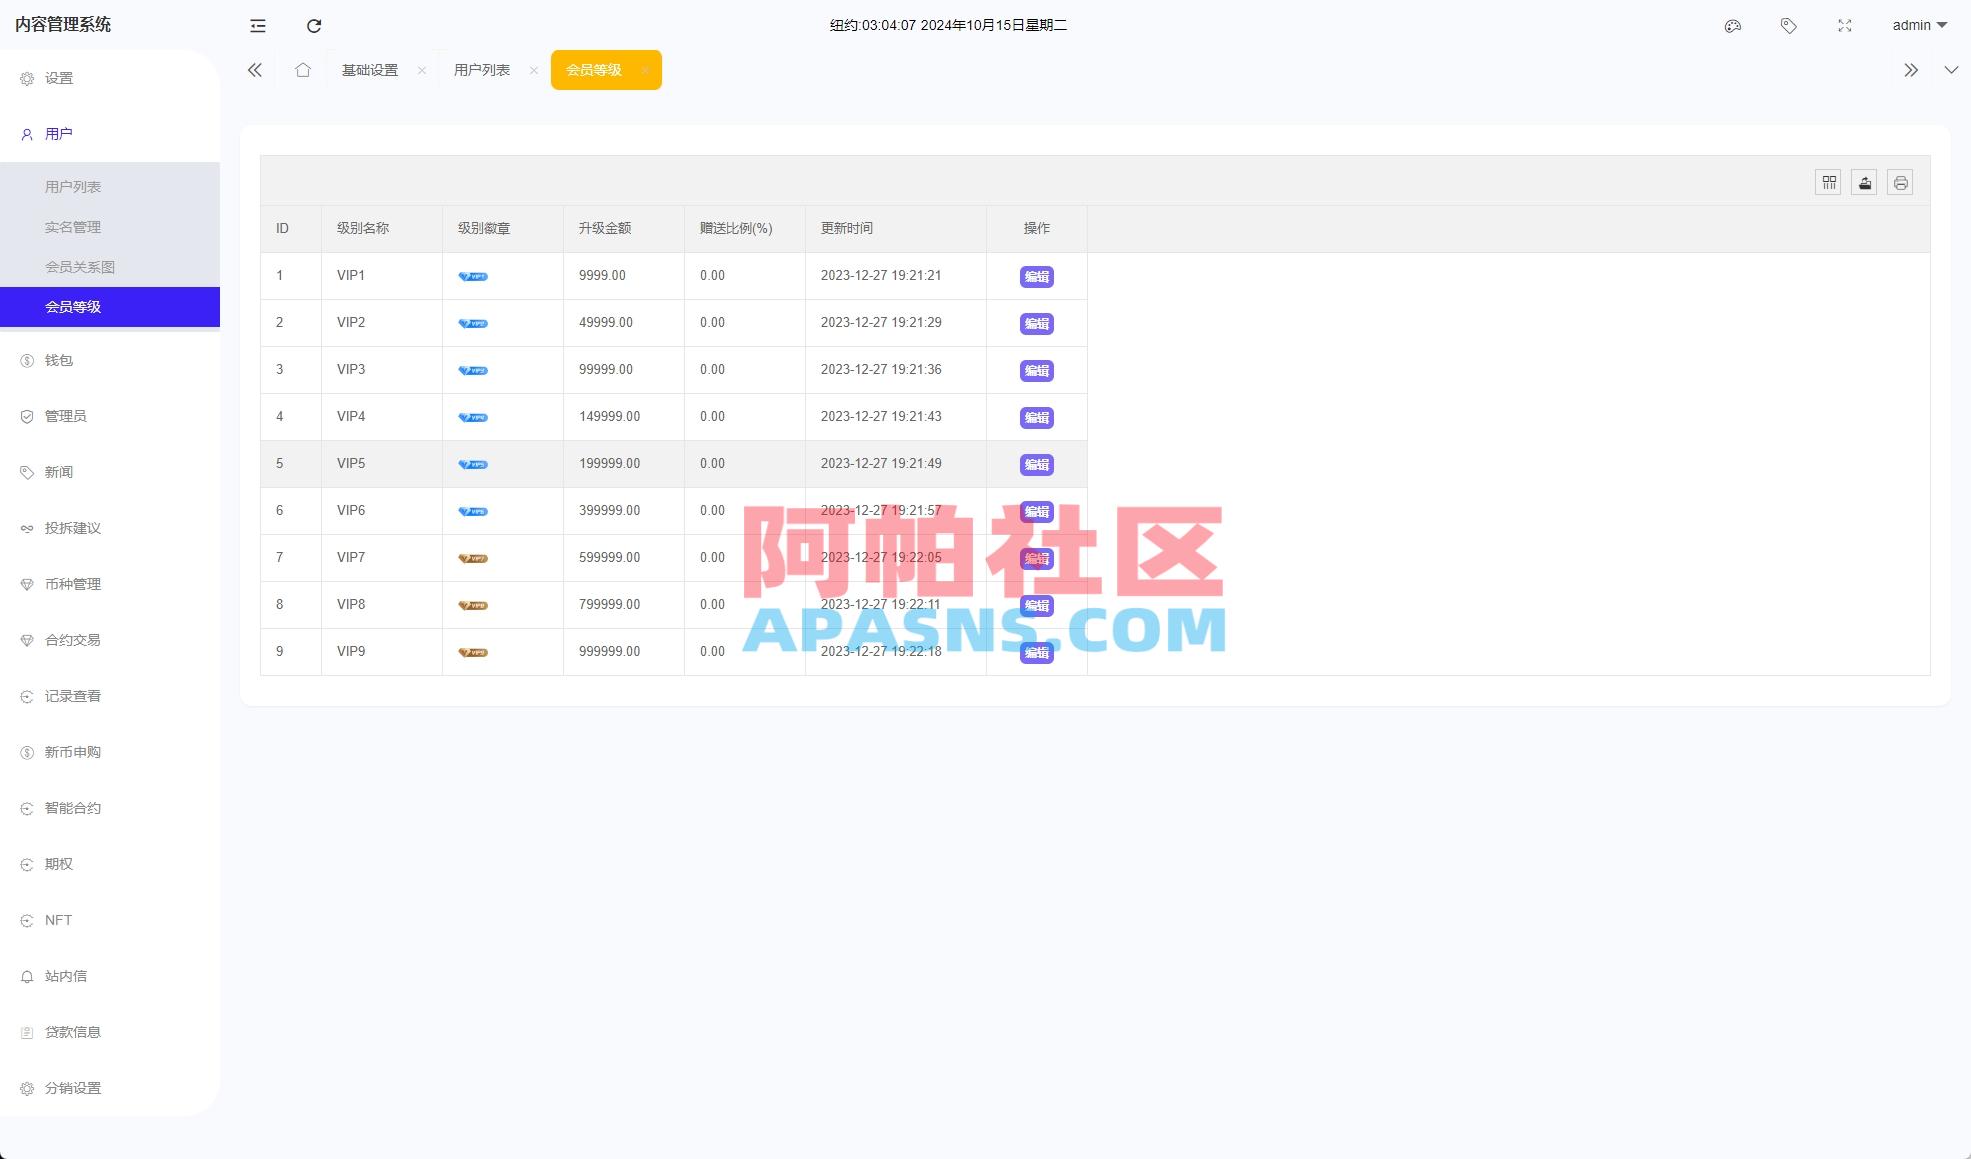Open the theme palette icon in the header
The width and height of the screenshot is (1971, 1159).
pyautogui.click(x=1733, y=26)
